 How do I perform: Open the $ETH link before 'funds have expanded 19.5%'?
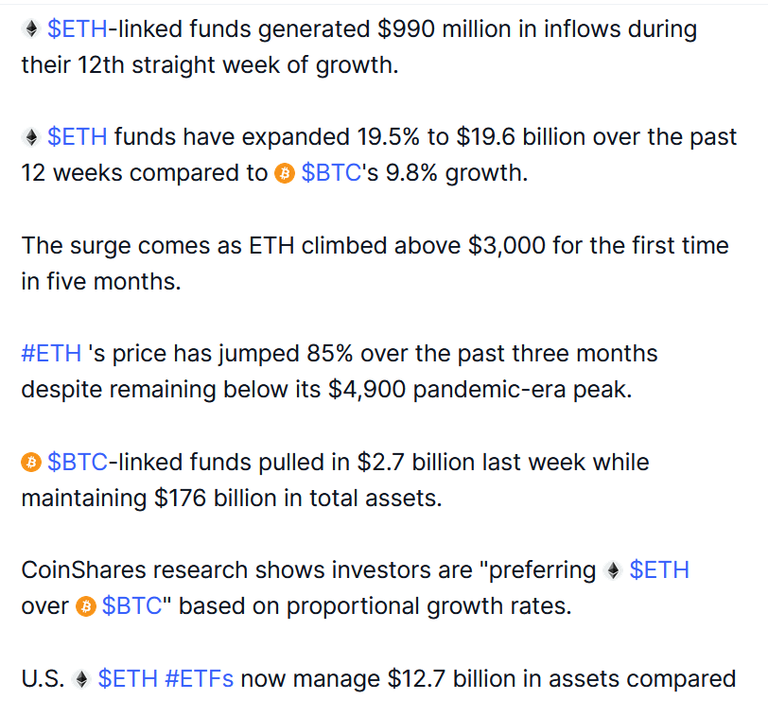click(77, 138)
